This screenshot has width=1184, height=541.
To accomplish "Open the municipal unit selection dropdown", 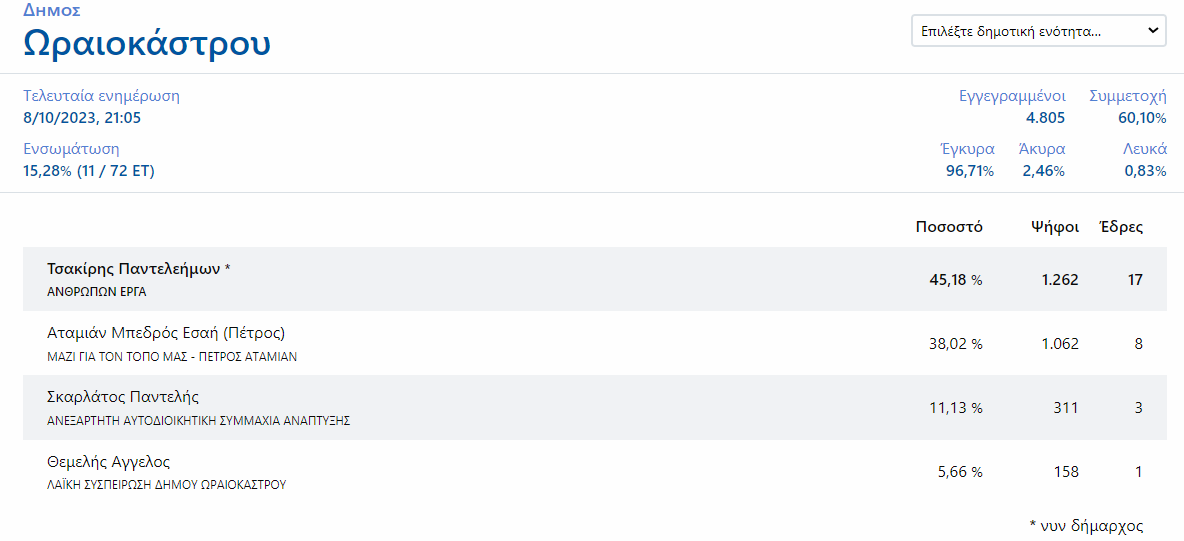I will tap(1039, 31).
